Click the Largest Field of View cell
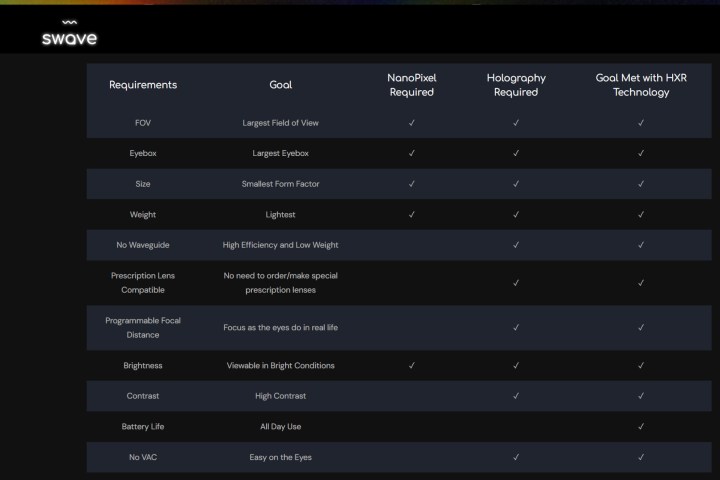The height and width of the screenshot is (480, 720). pos(281,123)
